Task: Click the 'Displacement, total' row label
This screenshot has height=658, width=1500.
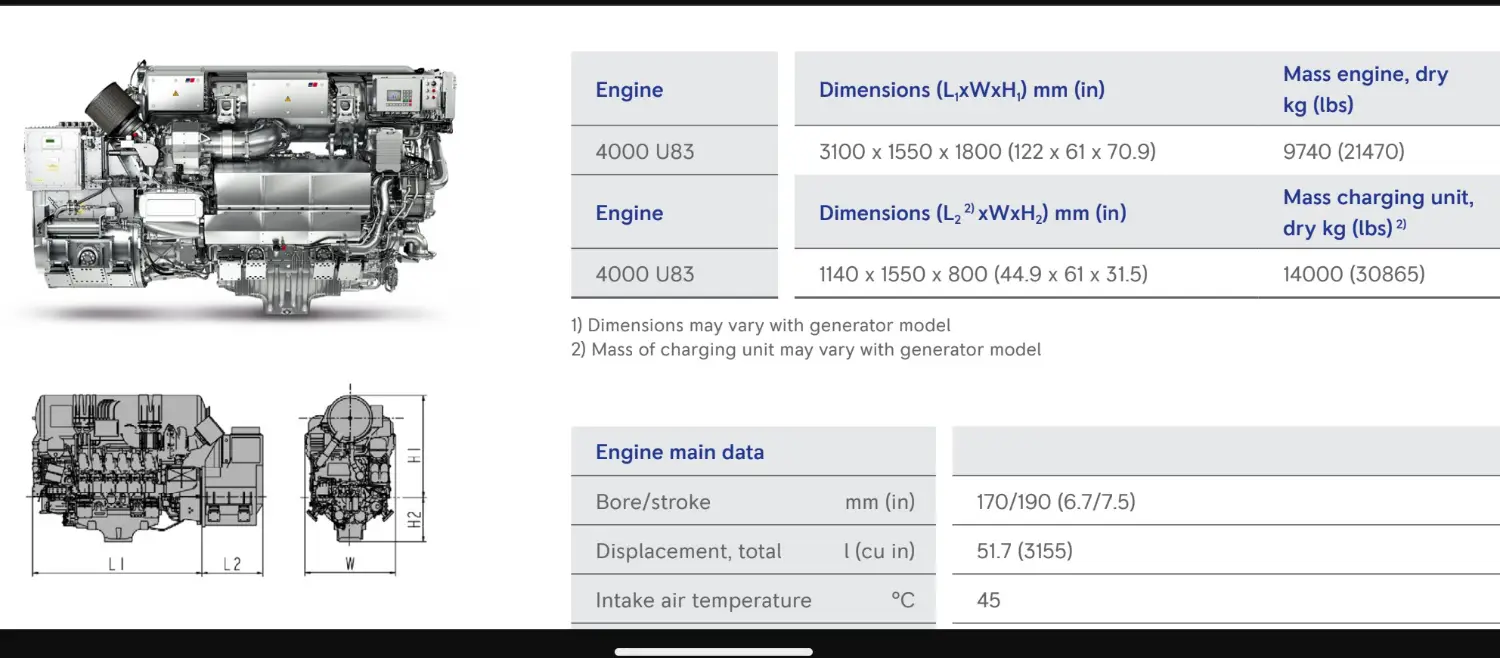Action: [688, 551]
